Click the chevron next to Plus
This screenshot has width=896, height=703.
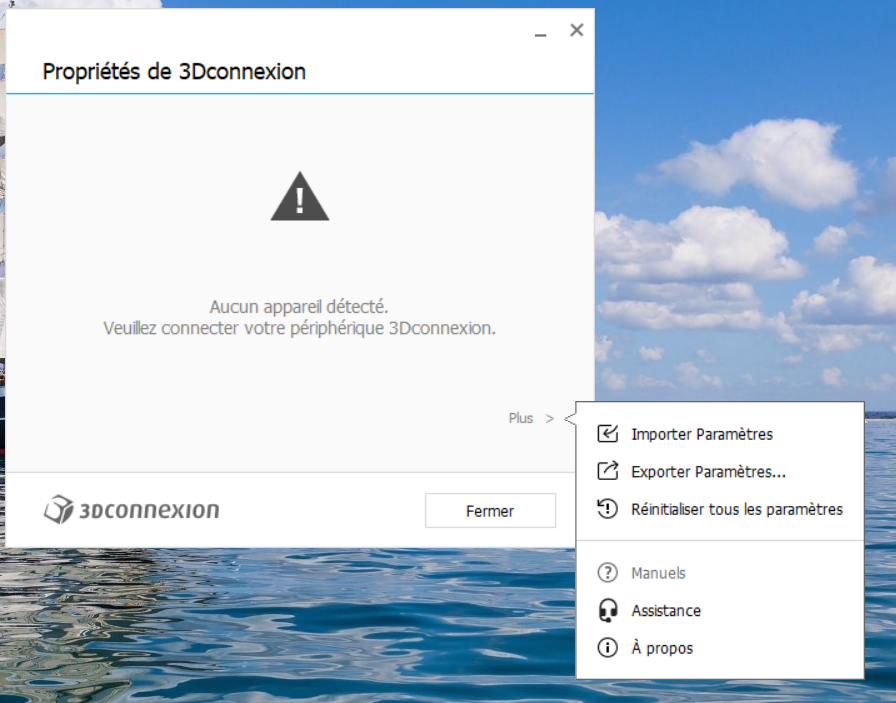click(550, 419)
